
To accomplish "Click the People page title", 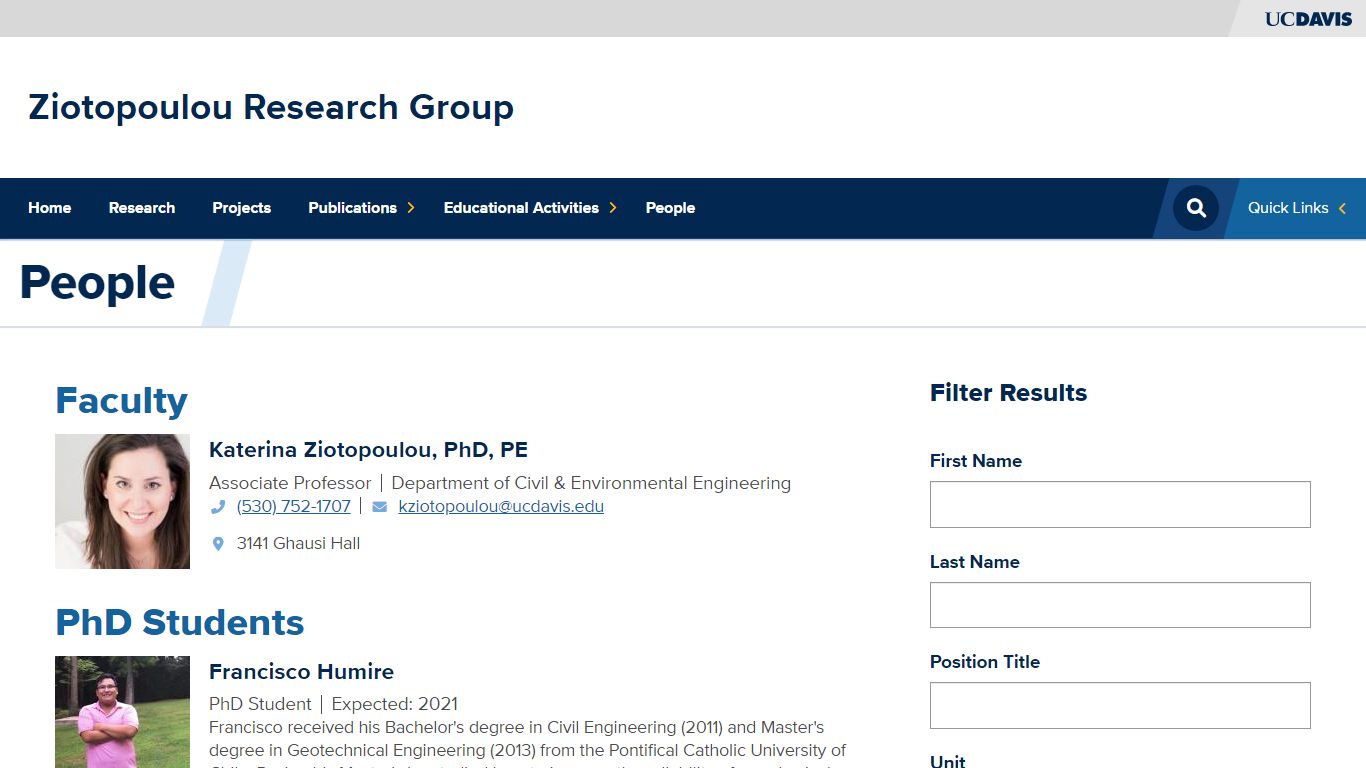I will click(97, 283).
